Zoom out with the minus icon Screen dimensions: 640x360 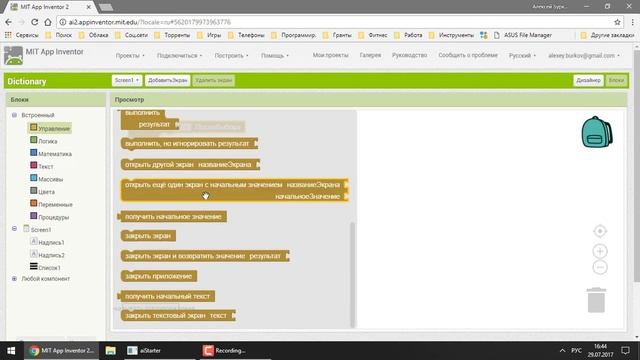(x=600, y=267)
